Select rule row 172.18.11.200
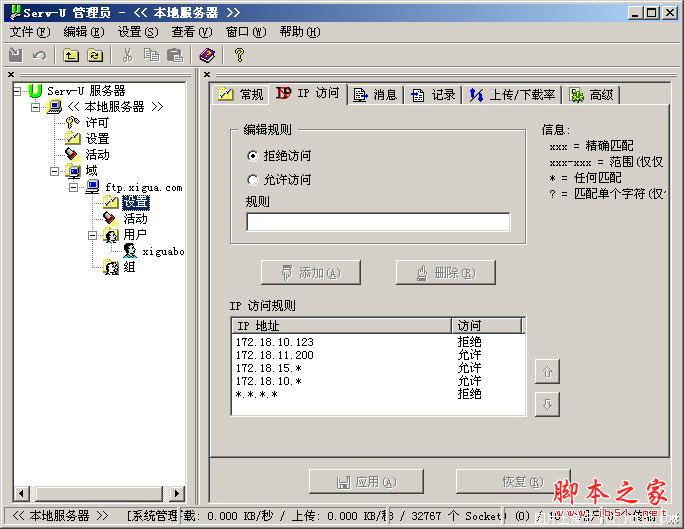 tap(378, 355)
